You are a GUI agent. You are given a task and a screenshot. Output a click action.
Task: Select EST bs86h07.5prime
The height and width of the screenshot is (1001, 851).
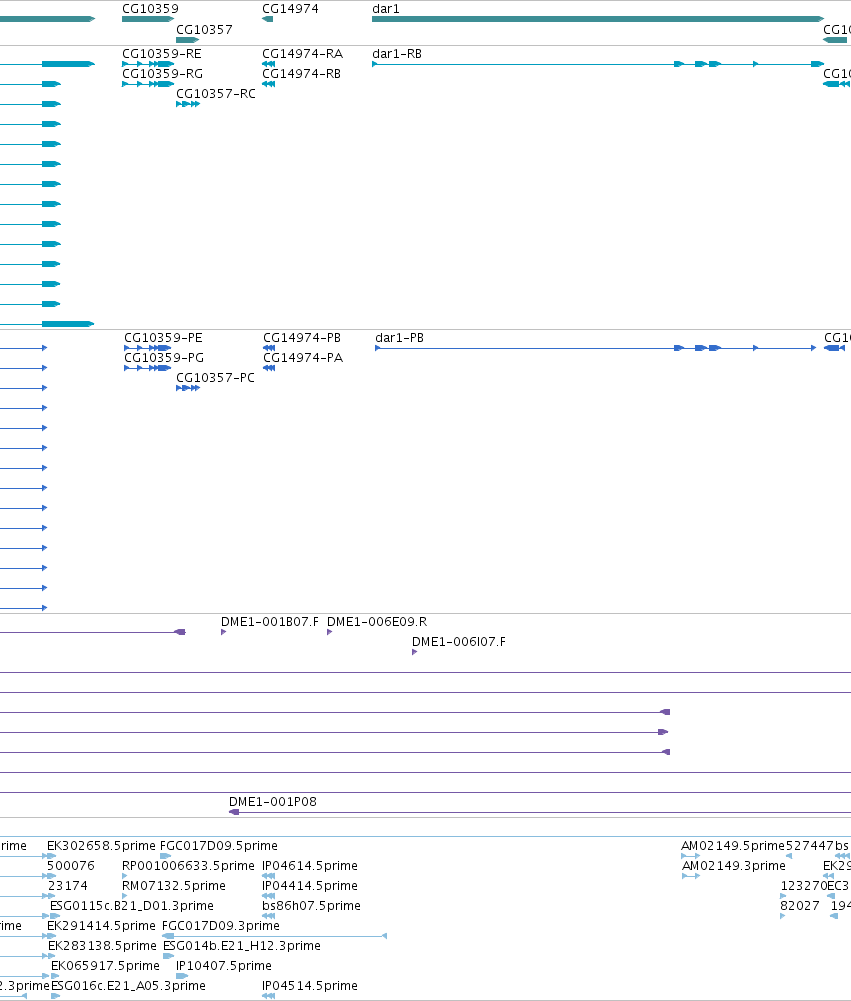click(x=312, y=906)
